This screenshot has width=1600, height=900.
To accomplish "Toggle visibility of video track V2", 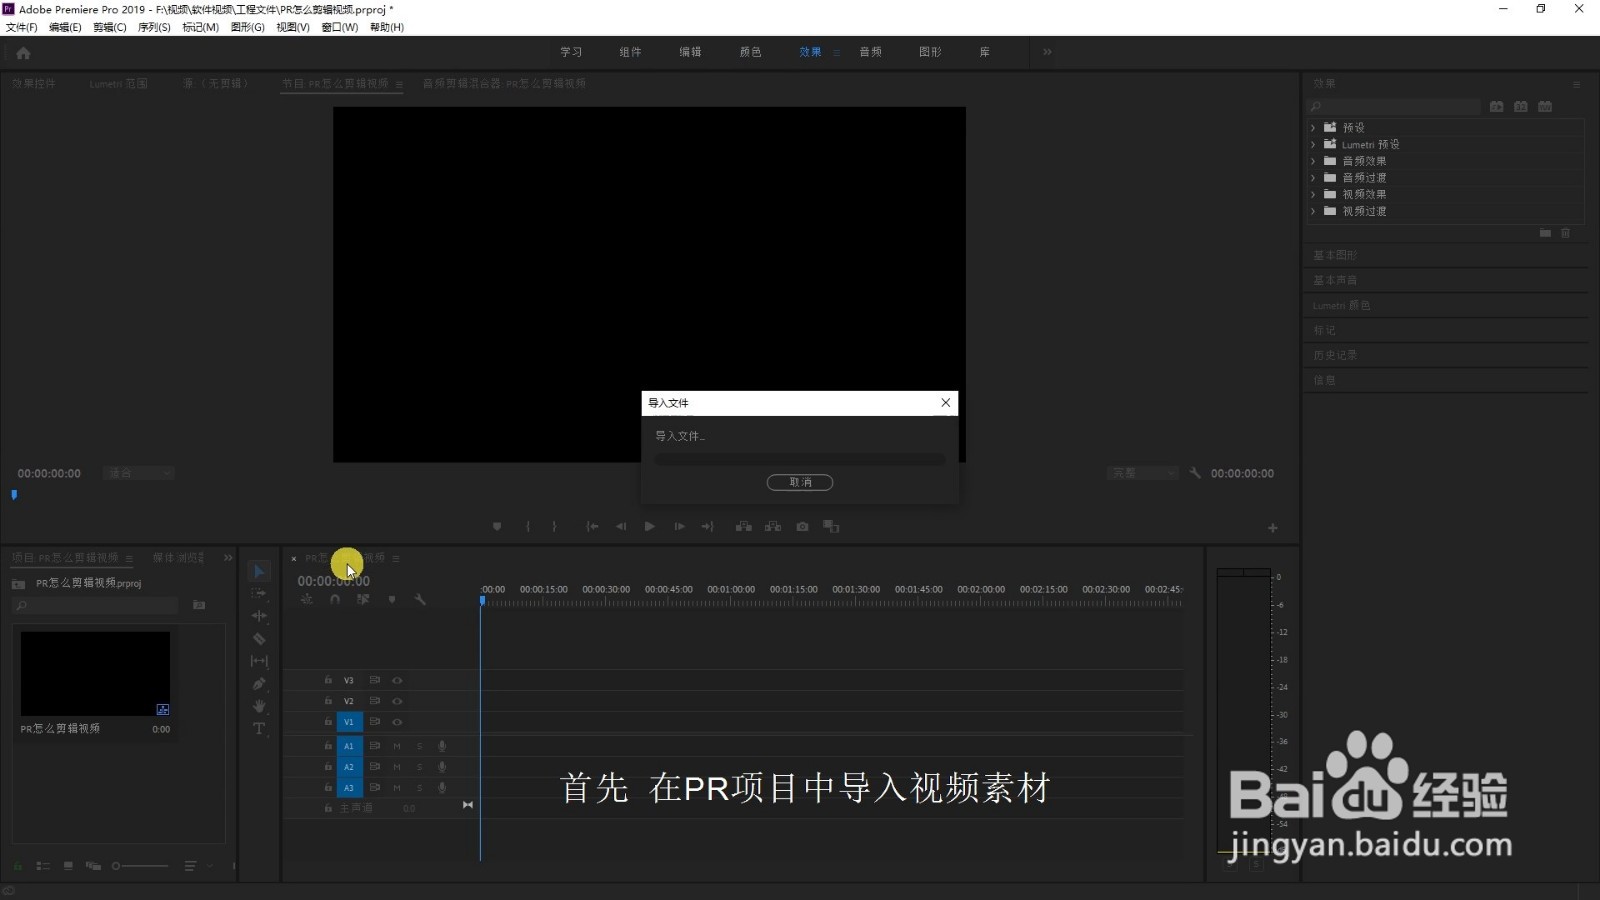I will pyautogui.click(x=397, y=701).
